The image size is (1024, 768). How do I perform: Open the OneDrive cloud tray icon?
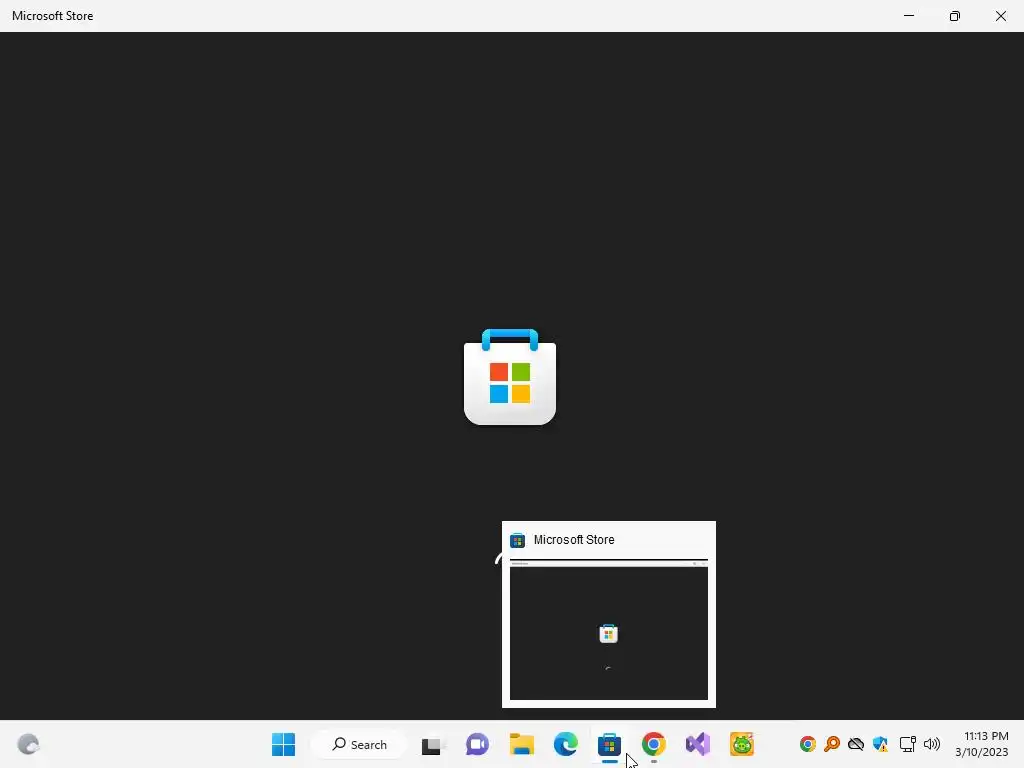point(856,744)
